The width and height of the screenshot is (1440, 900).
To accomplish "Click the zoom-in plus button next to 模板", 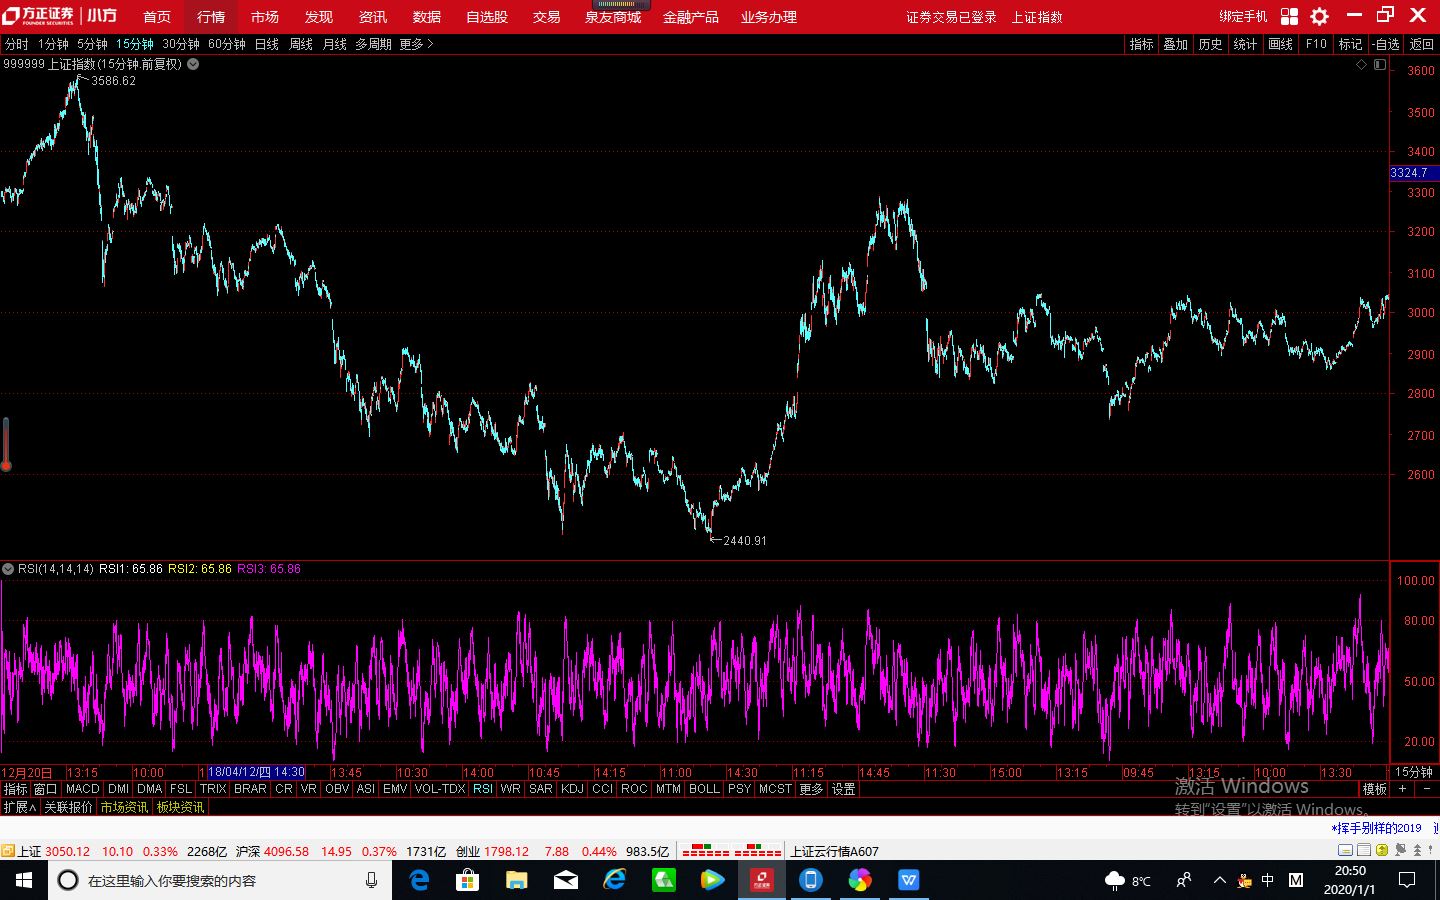I will pos(1402,789).
